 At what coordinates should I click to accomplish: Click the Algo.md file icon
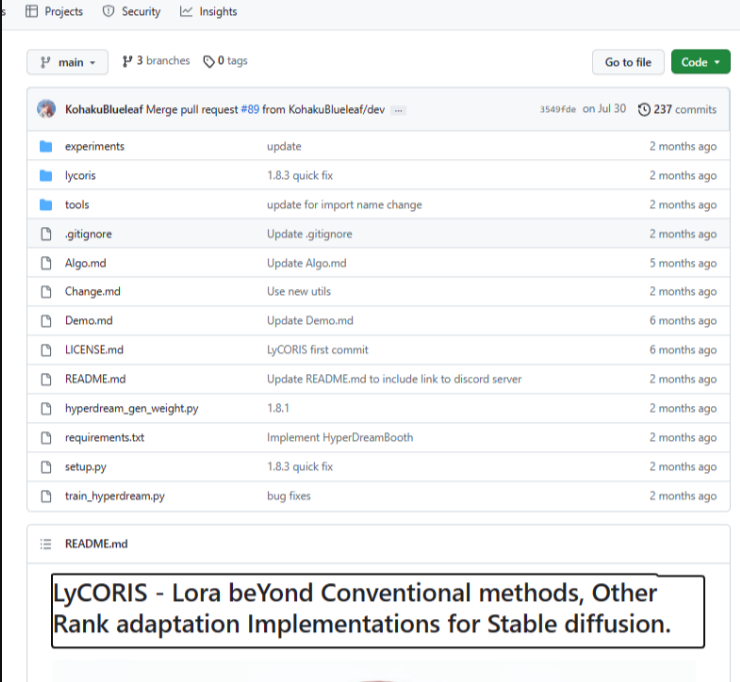click(46, 263)
